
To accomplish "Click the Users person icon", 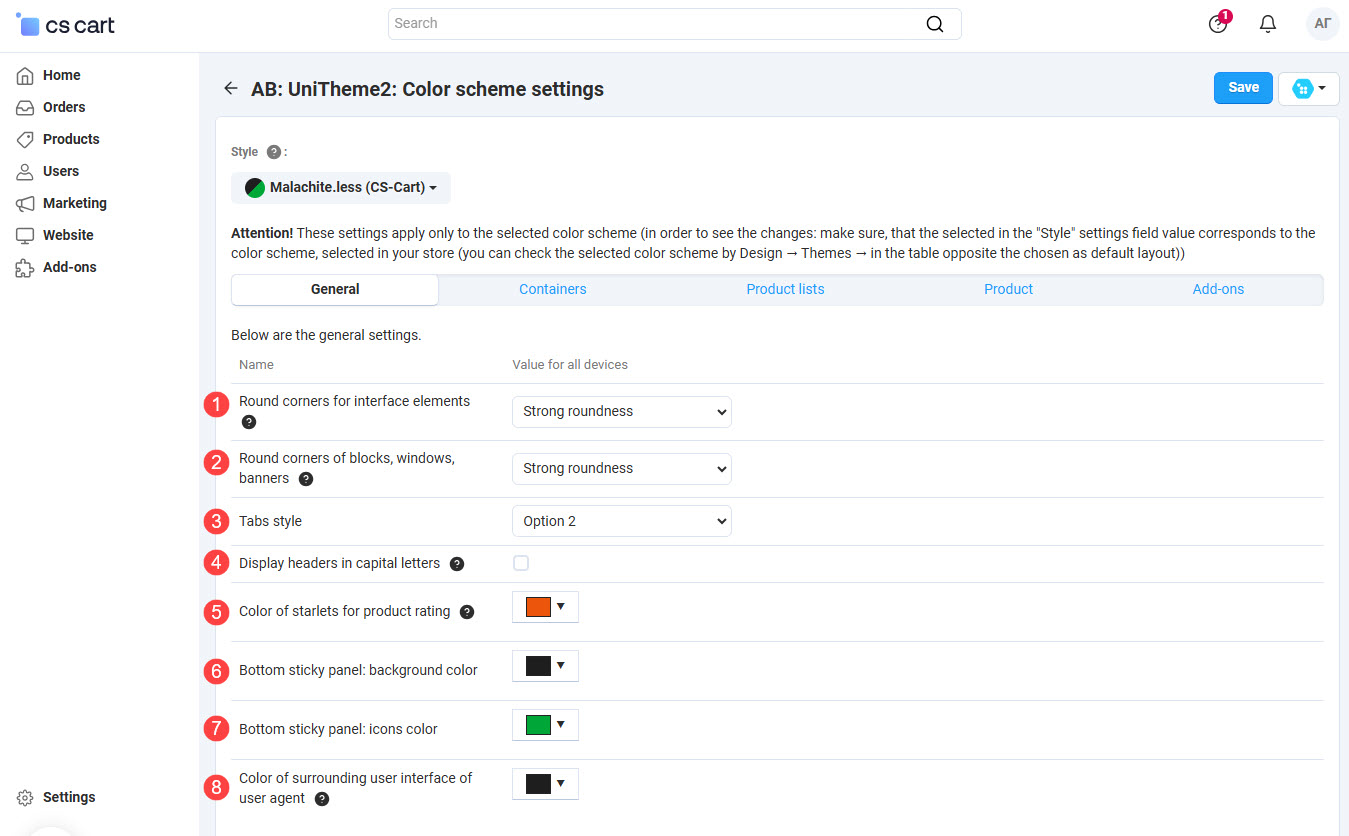I will click(x=25, y=171).
